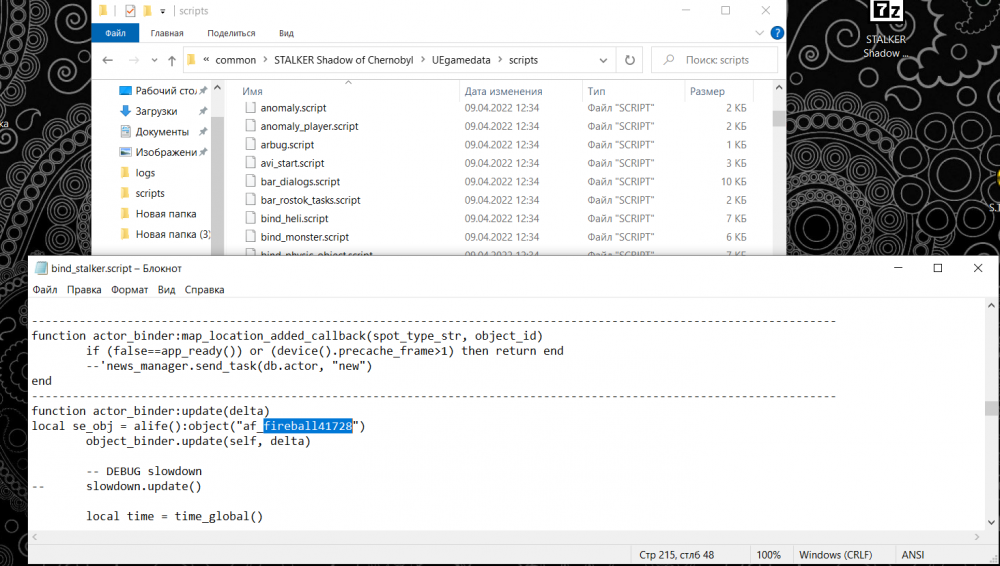Open the Правка menu in Notepad
Viewport: 1000px width, 566px height.
tap(84, 290)
